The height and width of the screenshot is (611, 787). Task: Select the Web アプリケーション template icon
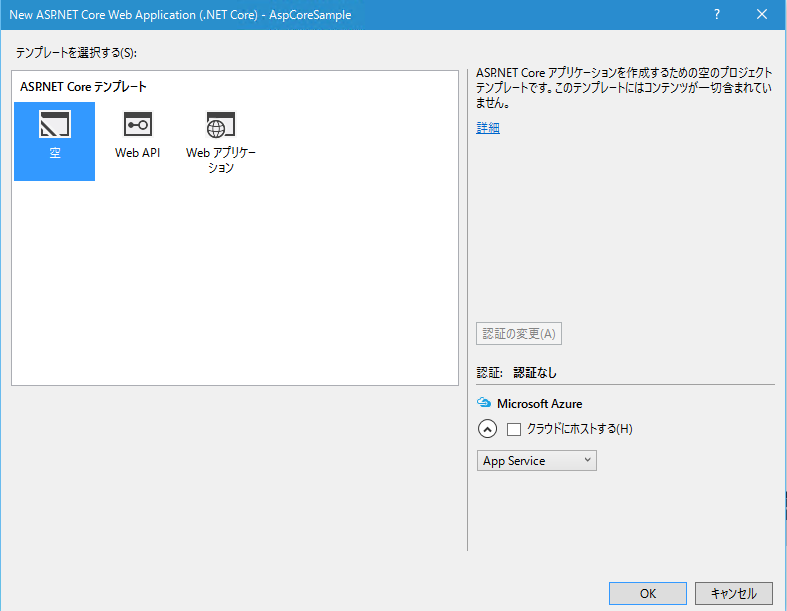(x=220, y=125)
